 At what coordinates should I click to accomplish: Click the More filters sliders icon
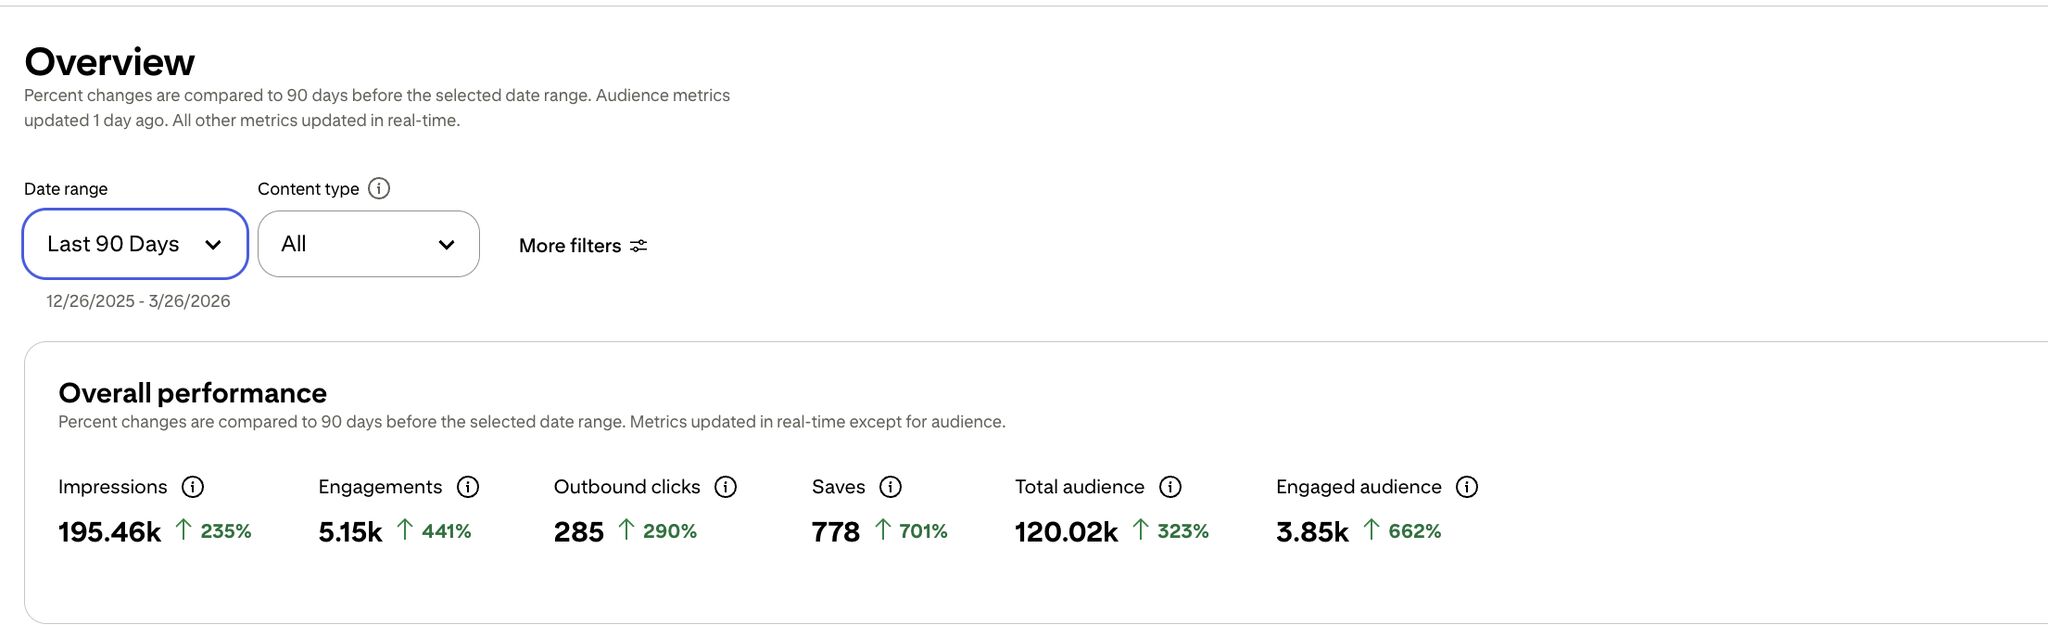point(639,246)
